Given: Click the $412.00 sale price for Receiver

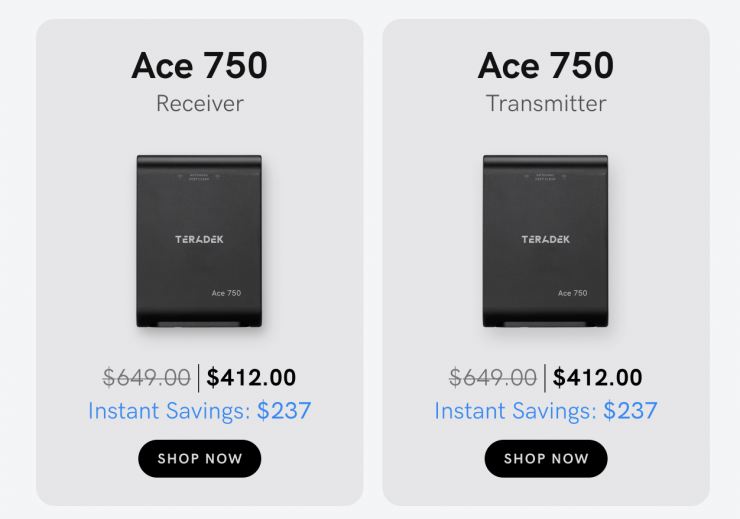Looking at the screenshot, I should point(251,378).
